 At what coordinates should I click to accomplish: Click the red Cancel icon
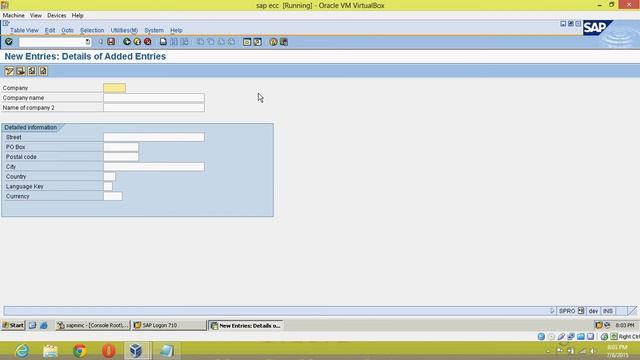[x=148, y=42]
